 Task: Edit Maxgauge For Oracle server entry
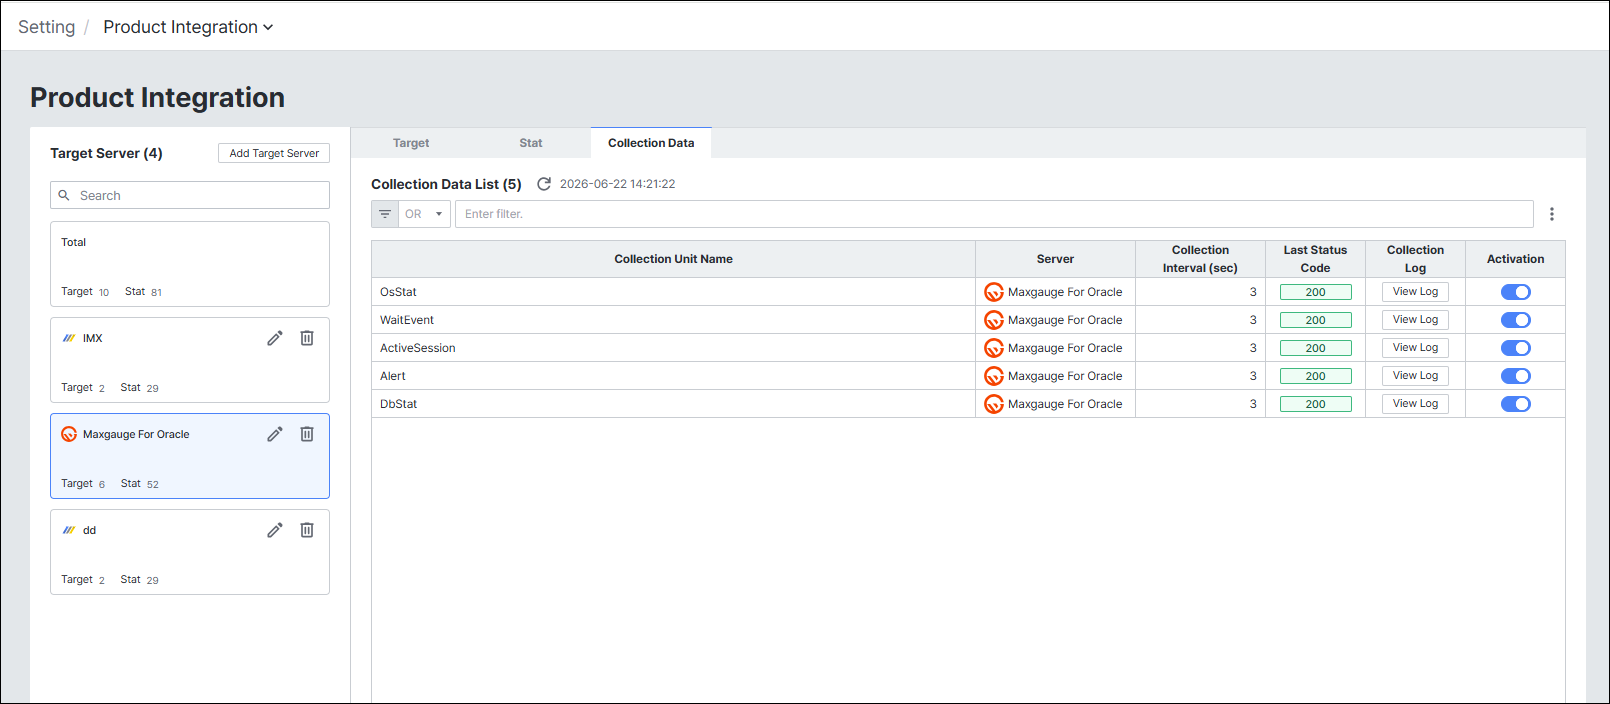click(x=275, y=434)
